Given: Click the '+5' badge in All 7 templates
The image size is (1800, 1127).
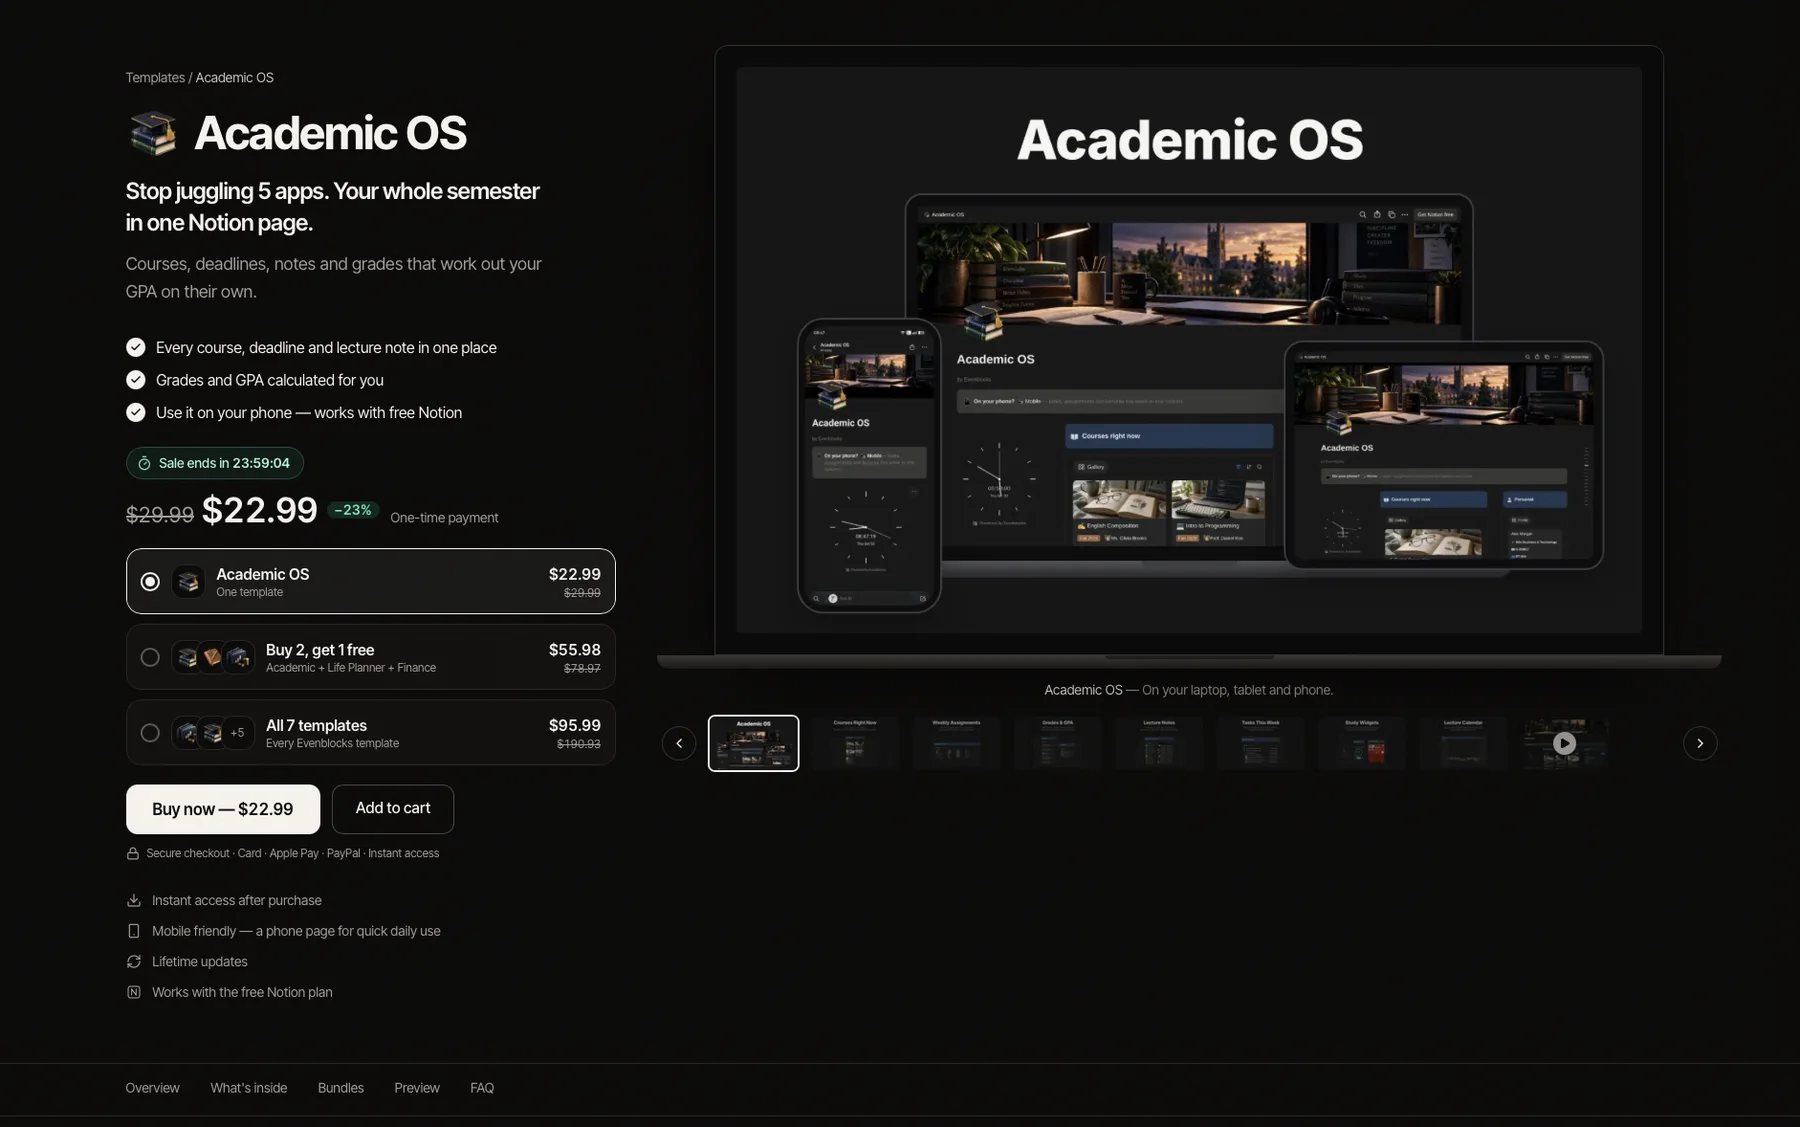Looking at the screenshot, I should coord(237,733).
